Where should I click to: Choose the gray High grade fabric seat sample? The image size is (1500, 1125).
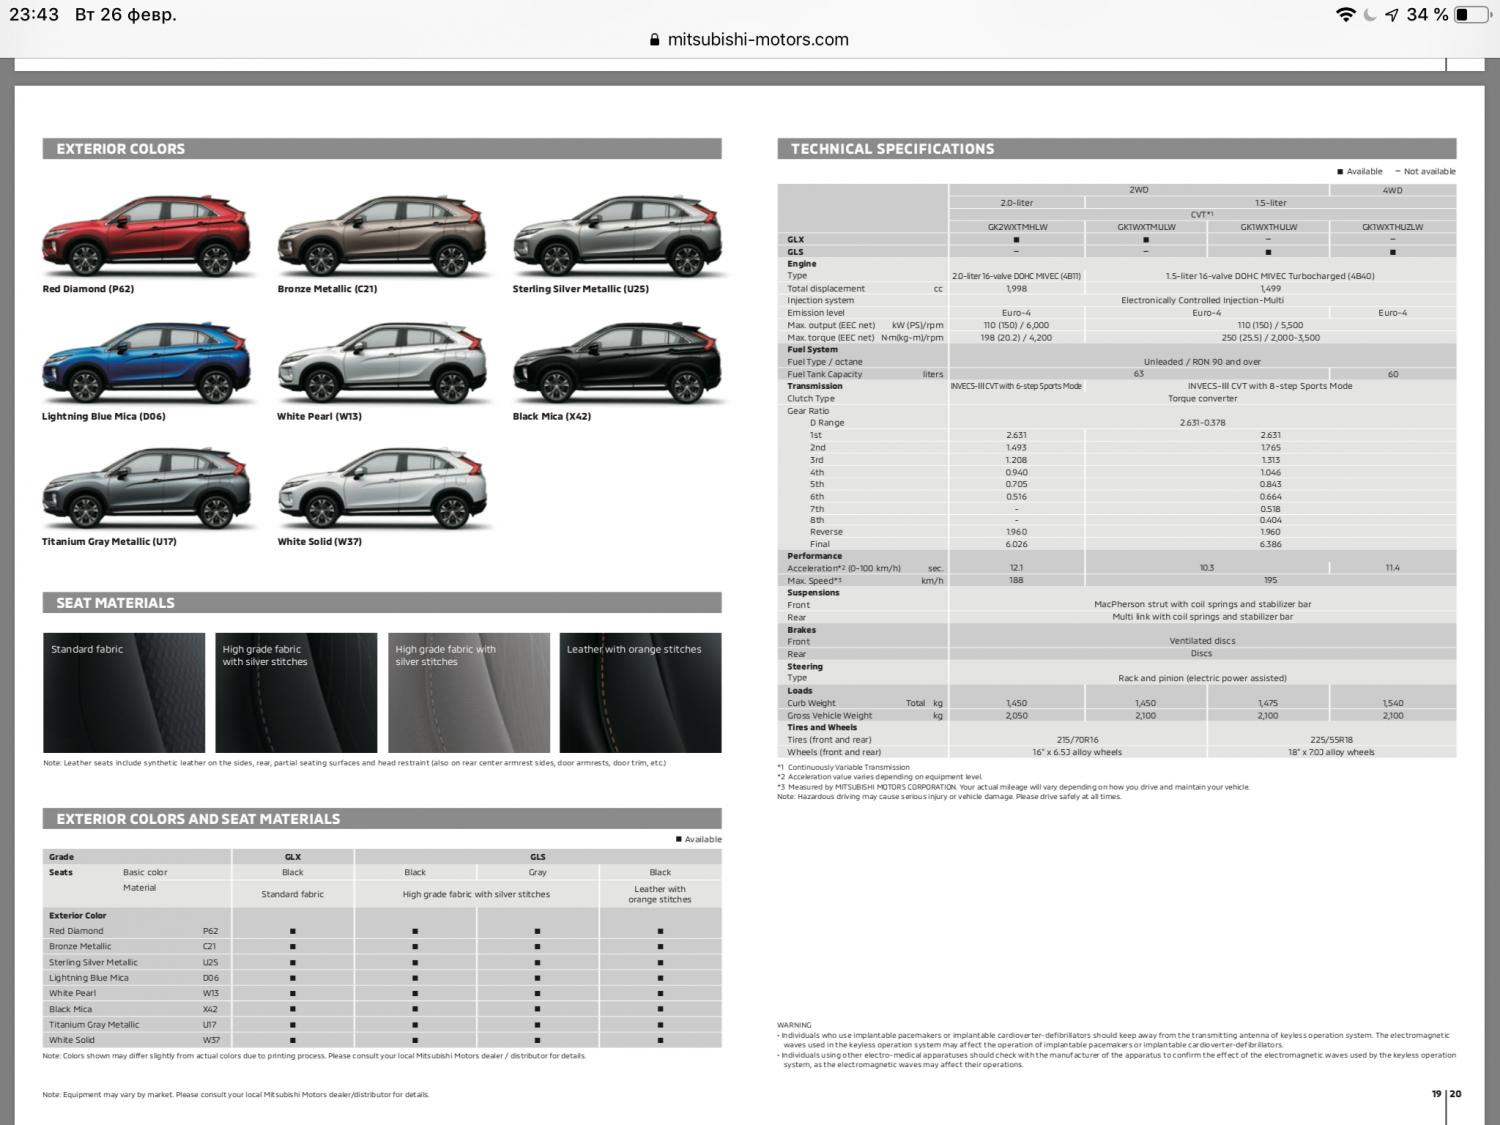[x=469, y=692]
